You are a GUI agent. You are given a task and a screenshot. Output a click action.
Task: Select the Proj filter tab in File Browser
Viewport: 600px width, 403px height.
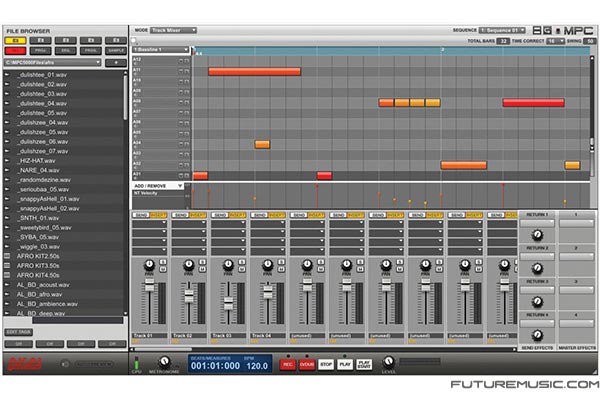tap(41, 51)
